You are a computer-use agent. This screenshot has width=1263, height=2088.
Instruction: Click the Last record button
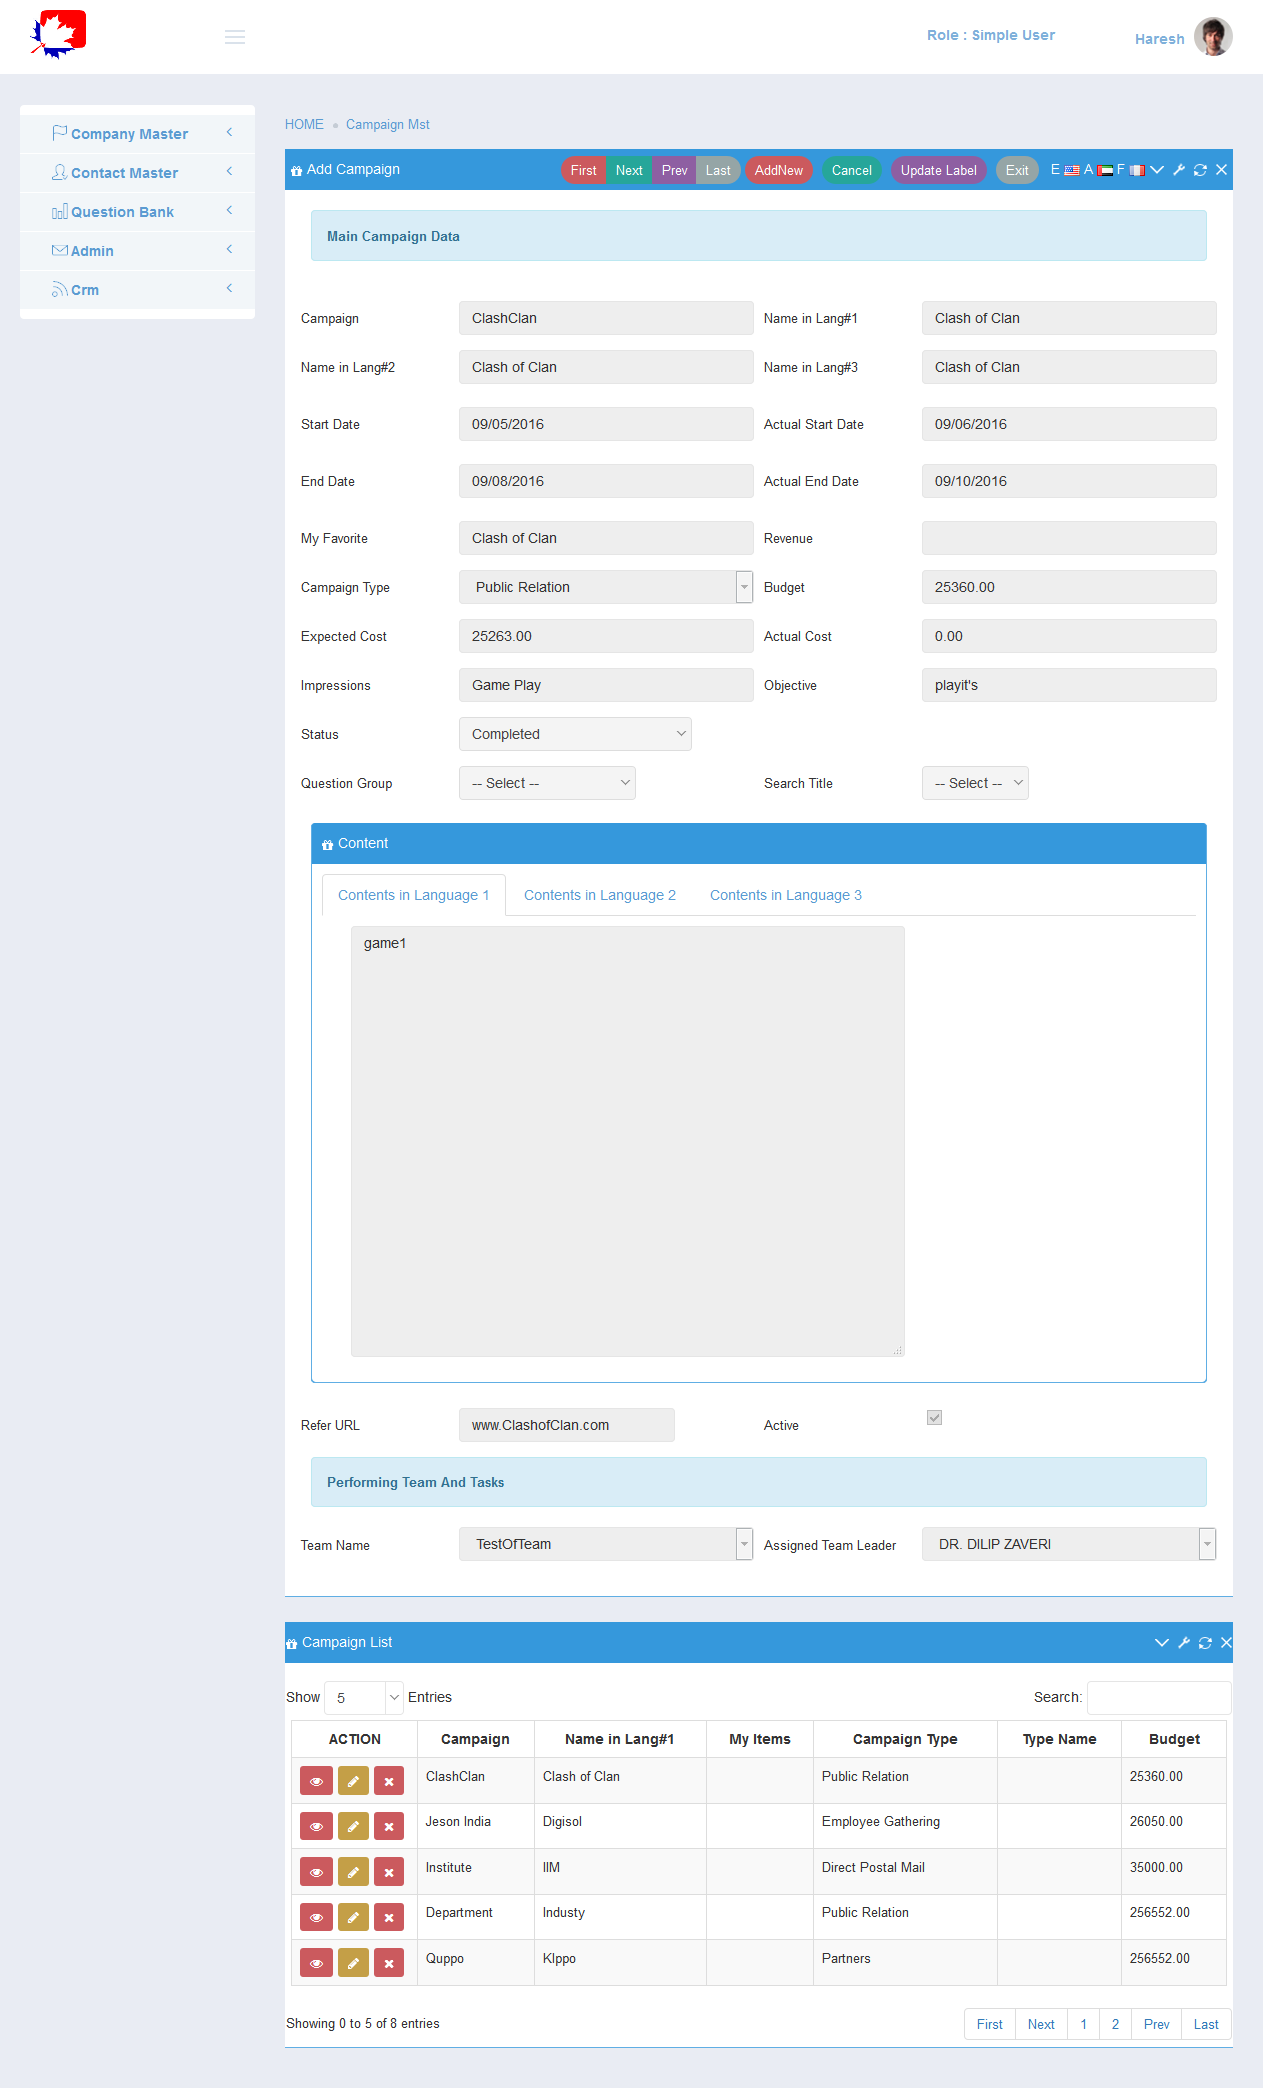click(718, 170)
